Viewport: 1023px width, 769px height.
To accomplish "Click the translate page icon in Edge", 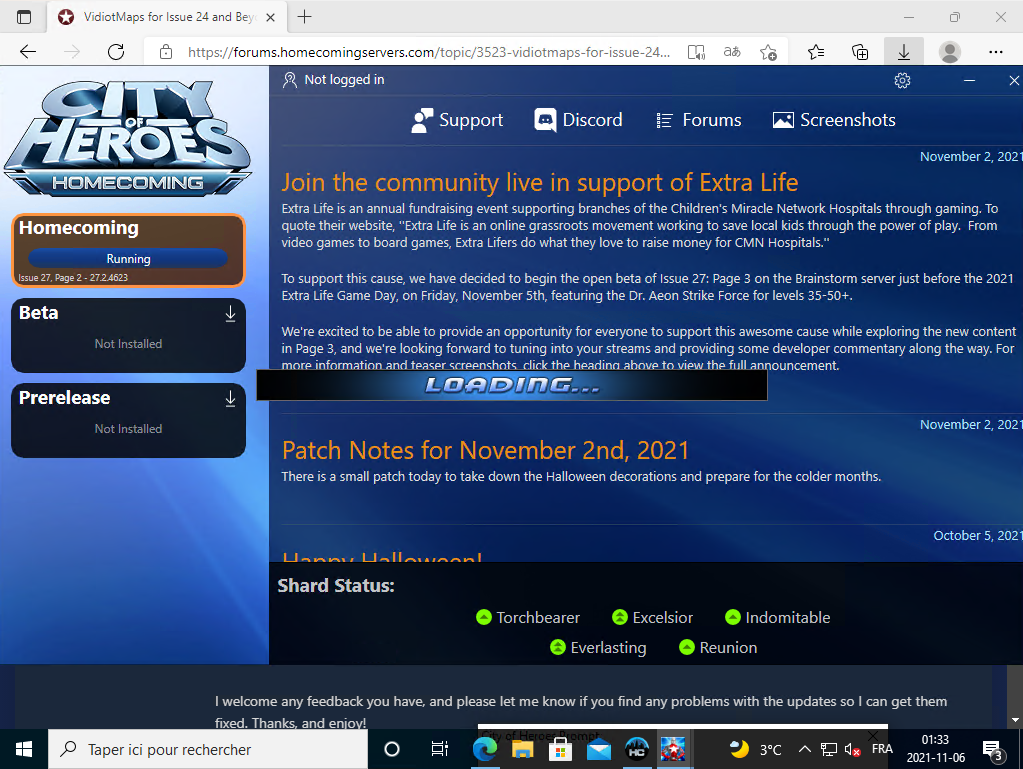I will point(732,52).
